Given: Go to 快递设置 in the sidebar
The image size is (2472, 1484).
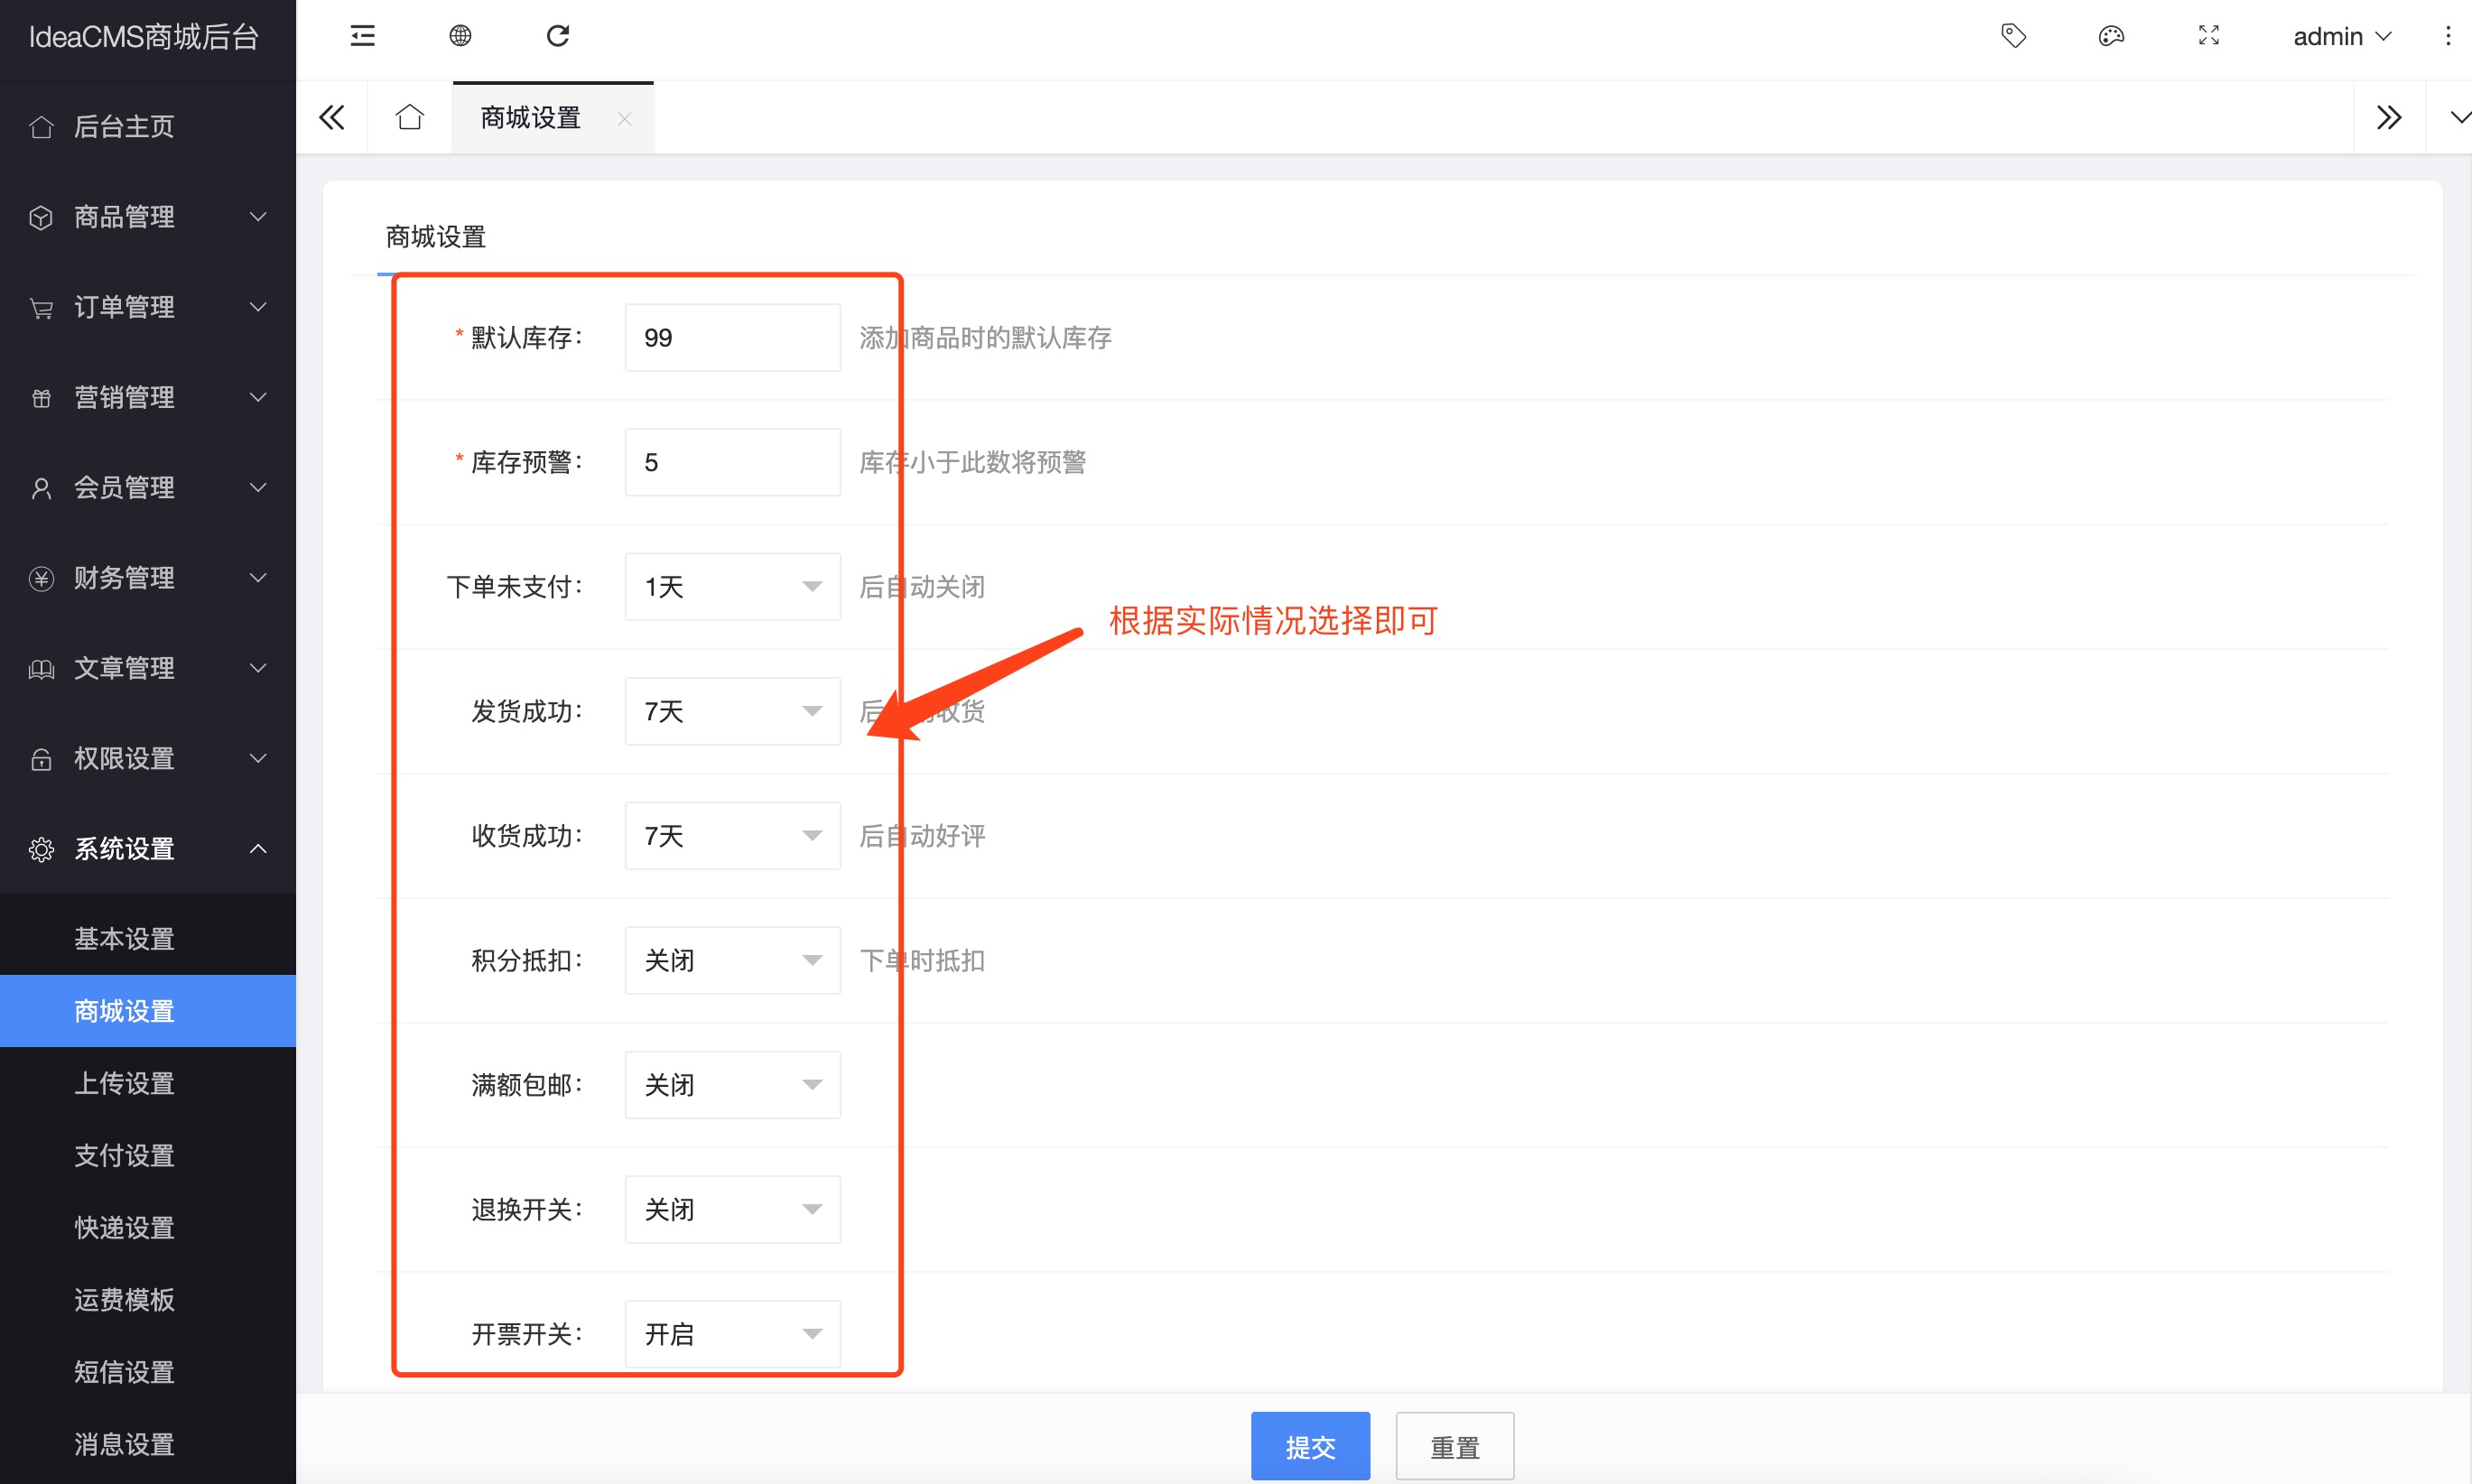Looking at the screenshot, I should (124, 1227).
